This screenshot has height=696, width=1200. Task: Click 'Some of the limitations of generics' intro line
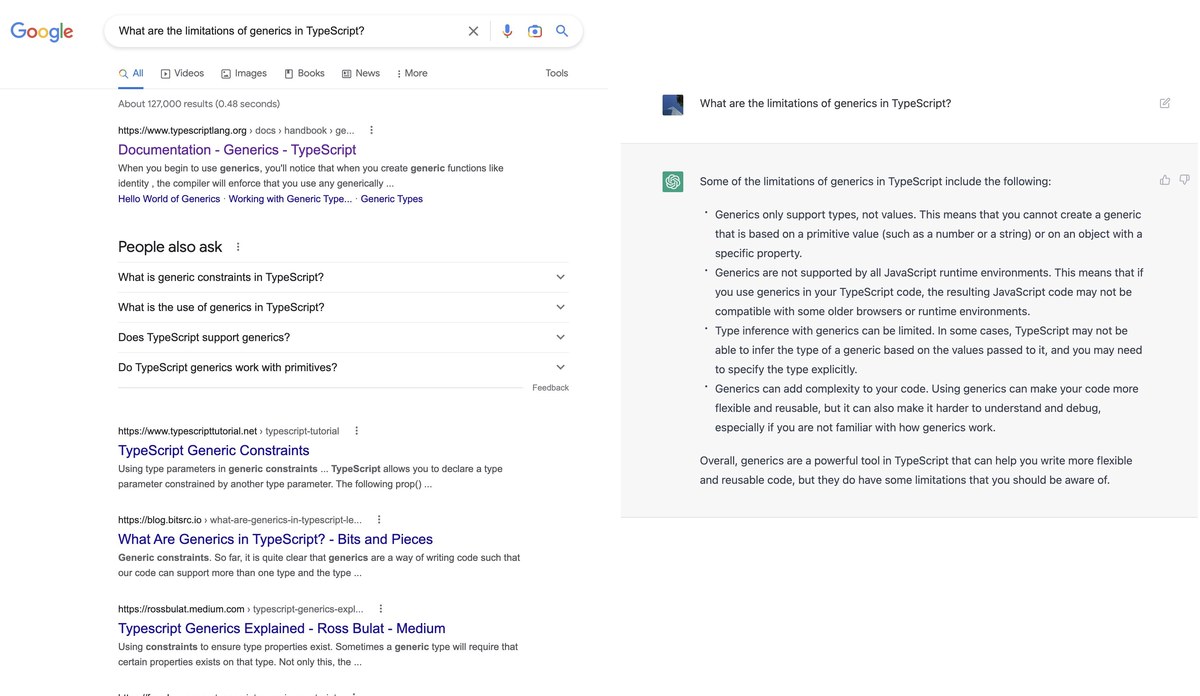[875, 181]
